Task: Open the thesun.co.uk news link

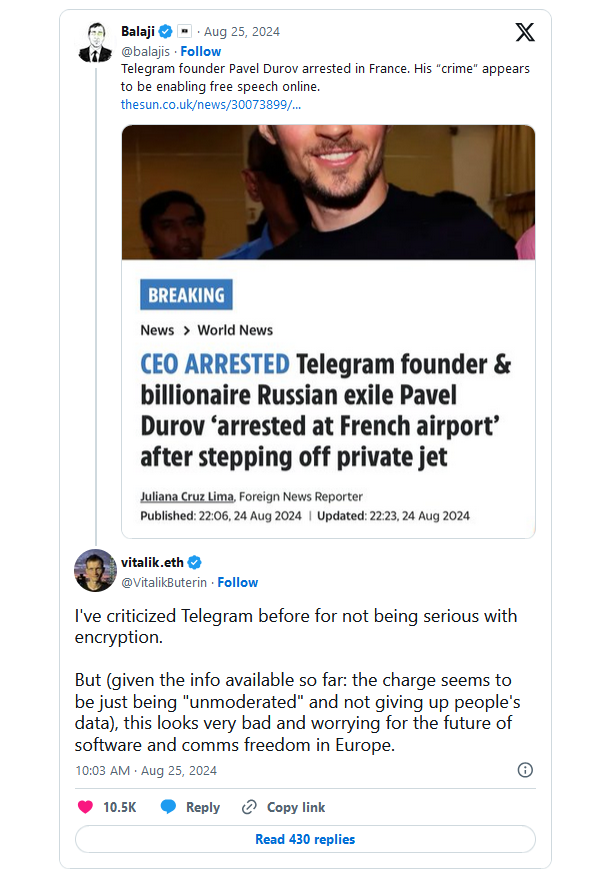Action: coord(211,104)
